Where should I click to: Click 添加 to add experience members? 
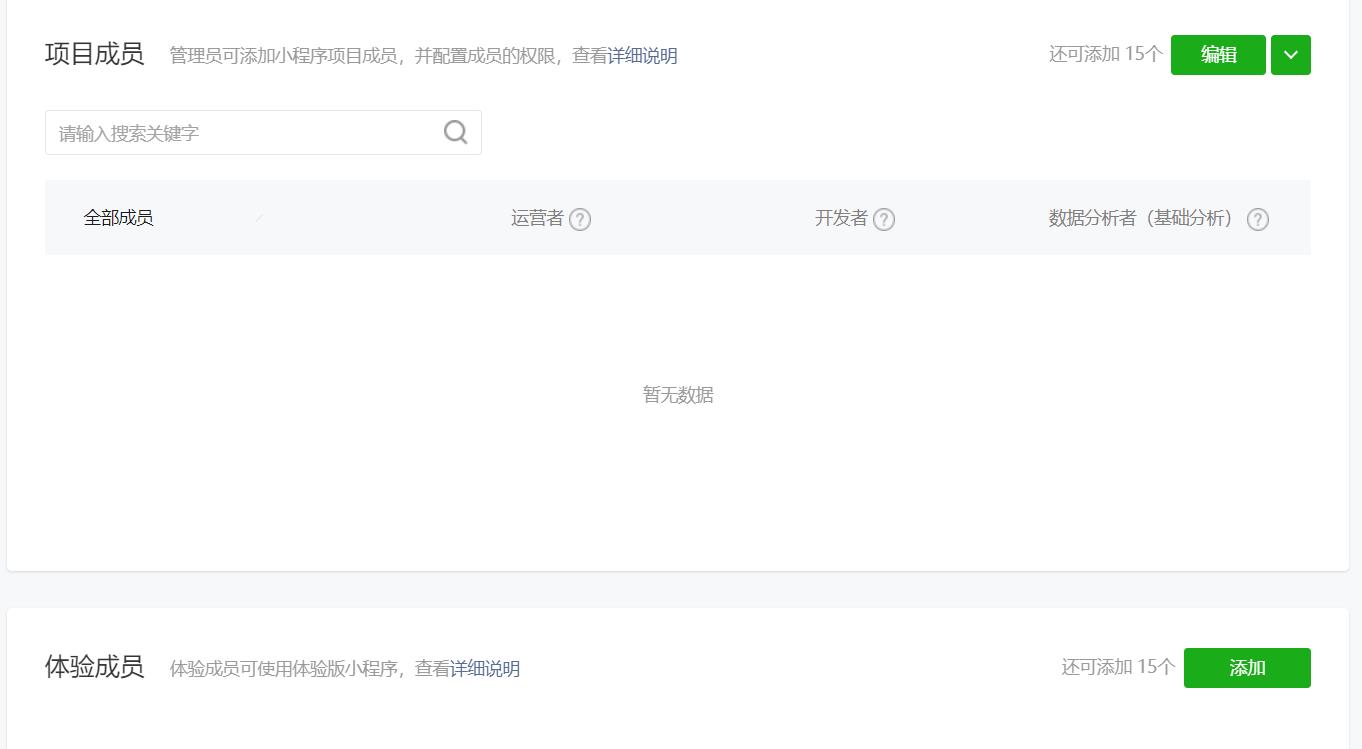pyautogui.click(x=1247, y=667)
